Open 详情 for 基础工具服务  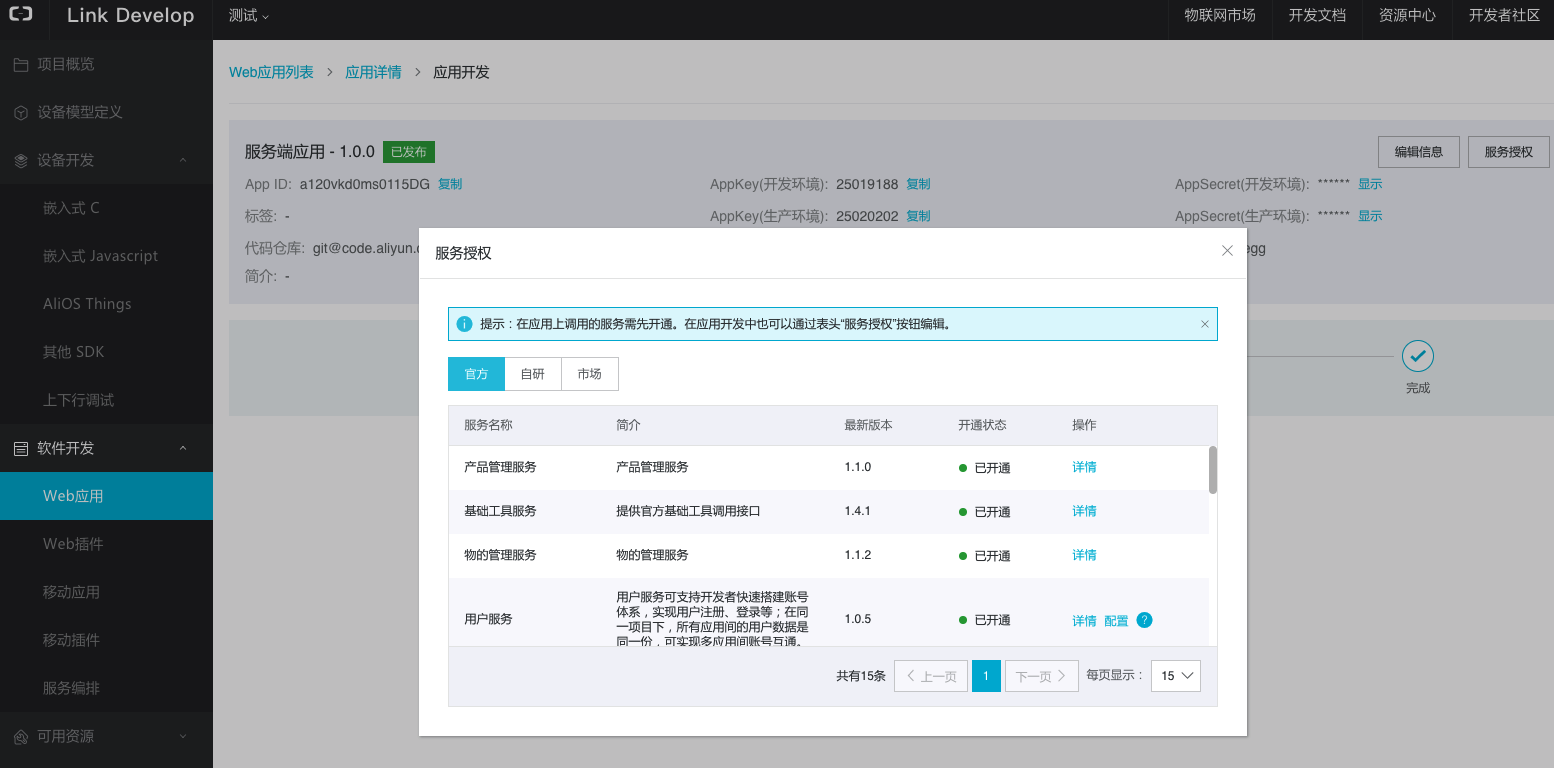pos(1084,511)
